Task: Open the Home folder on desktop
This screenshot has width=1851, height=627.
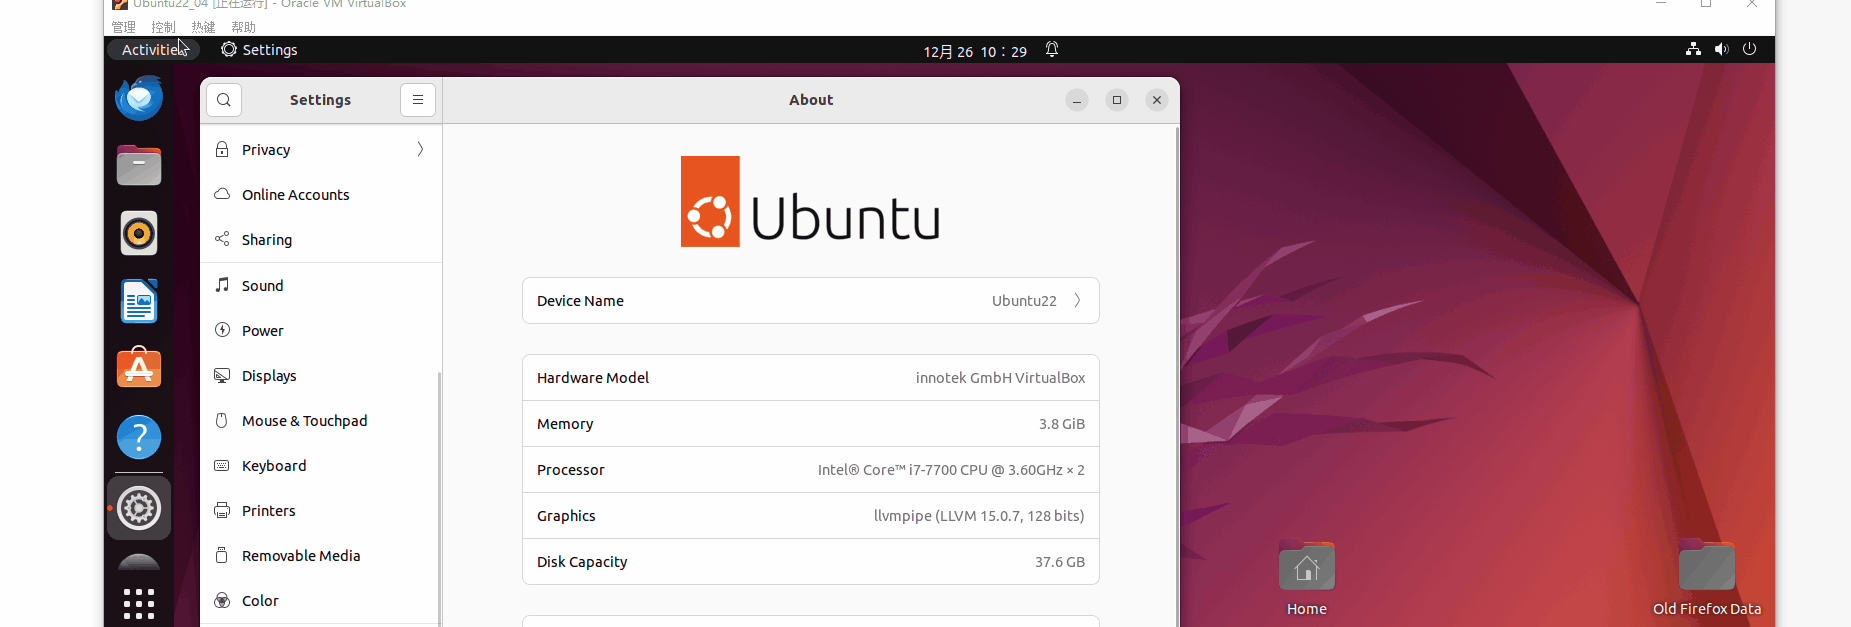Action: (x=1307, y=578)
